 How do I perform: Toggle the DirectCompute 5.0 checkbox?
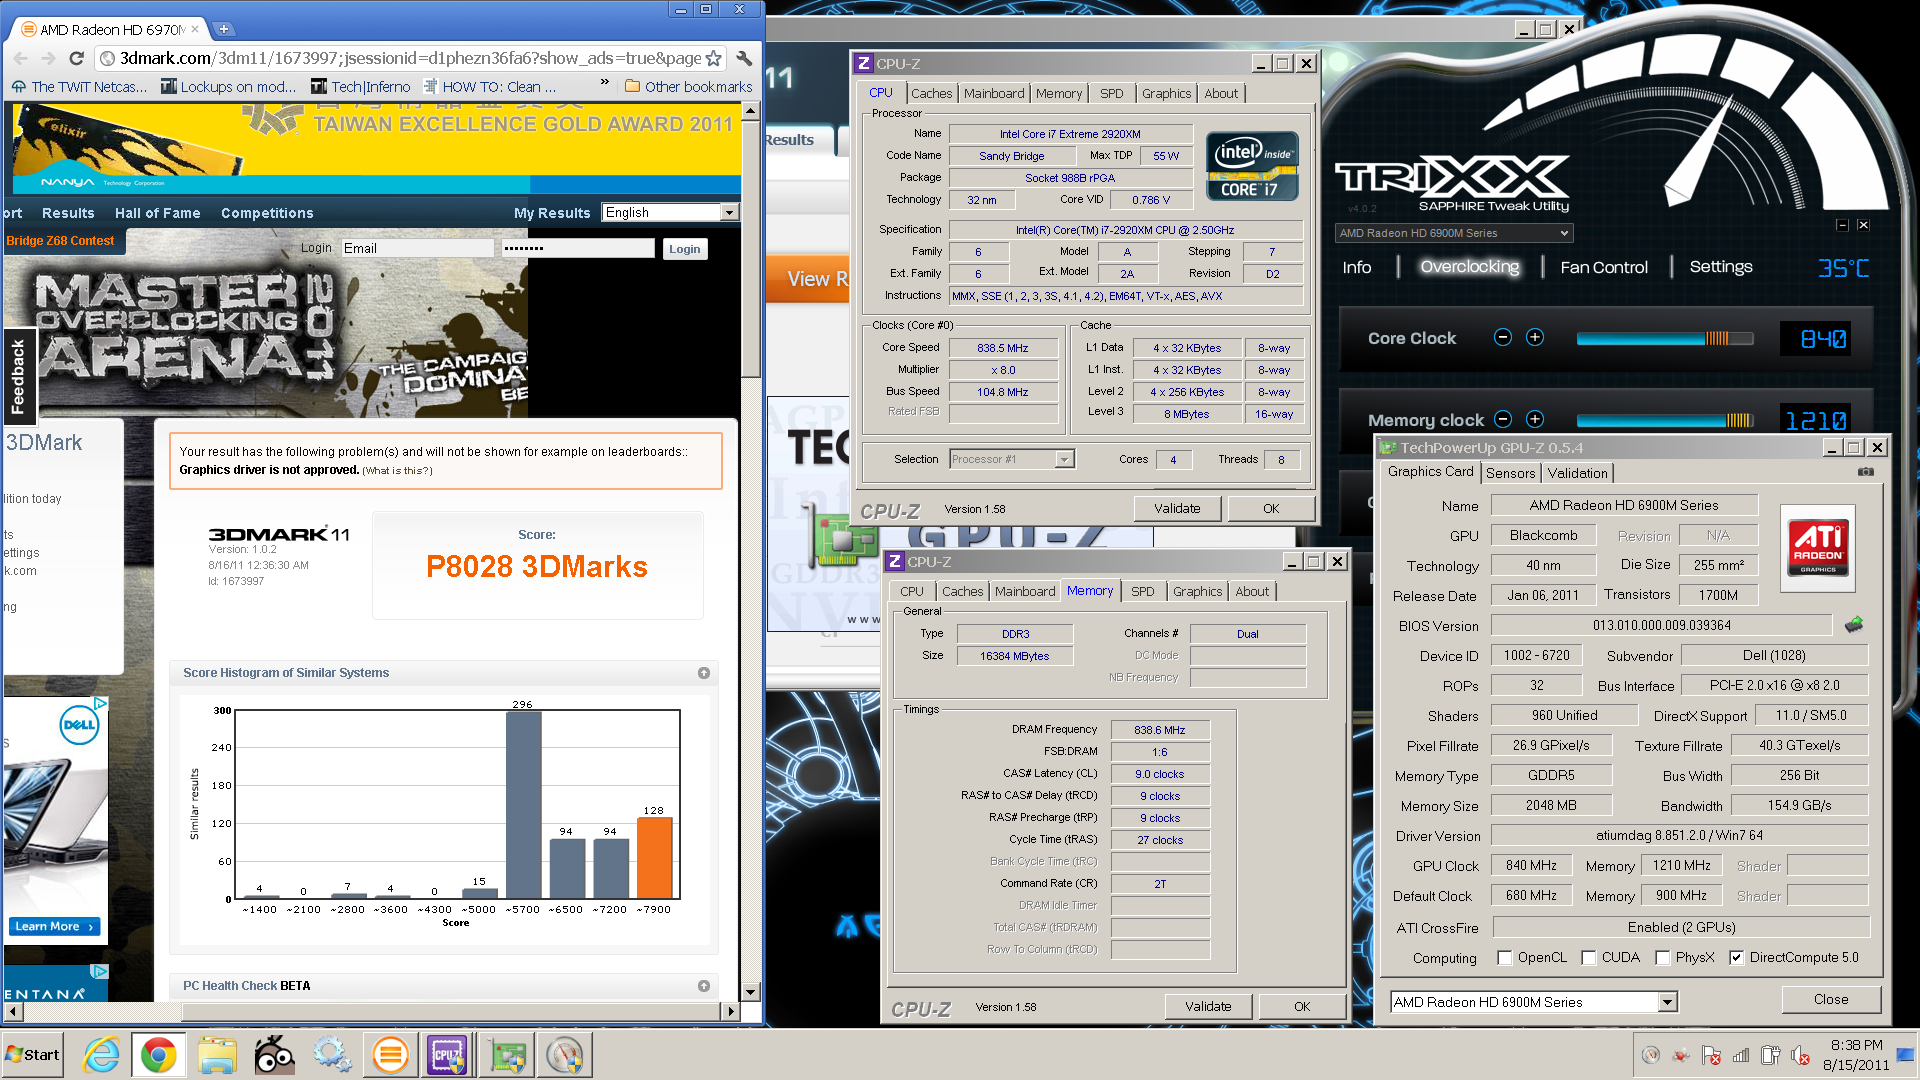click(x=1736, y=957)
